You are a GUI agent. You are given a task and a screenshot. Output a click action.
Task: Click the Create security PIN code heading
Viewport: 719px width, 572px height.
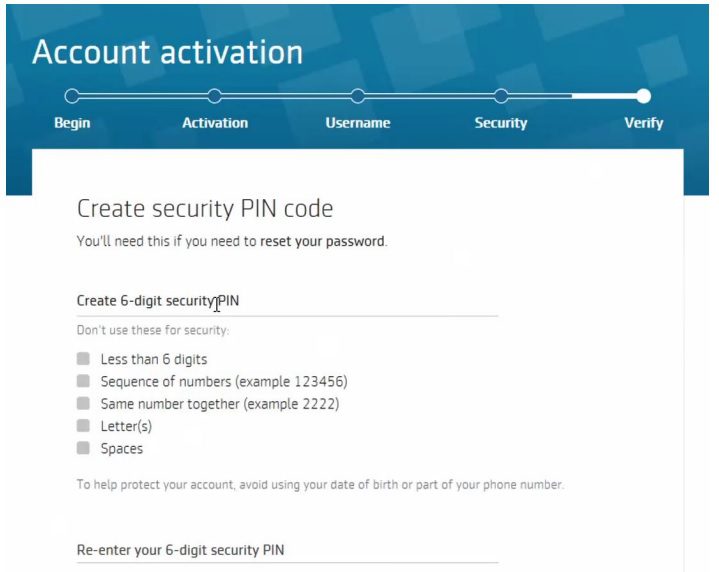(205, 209)
